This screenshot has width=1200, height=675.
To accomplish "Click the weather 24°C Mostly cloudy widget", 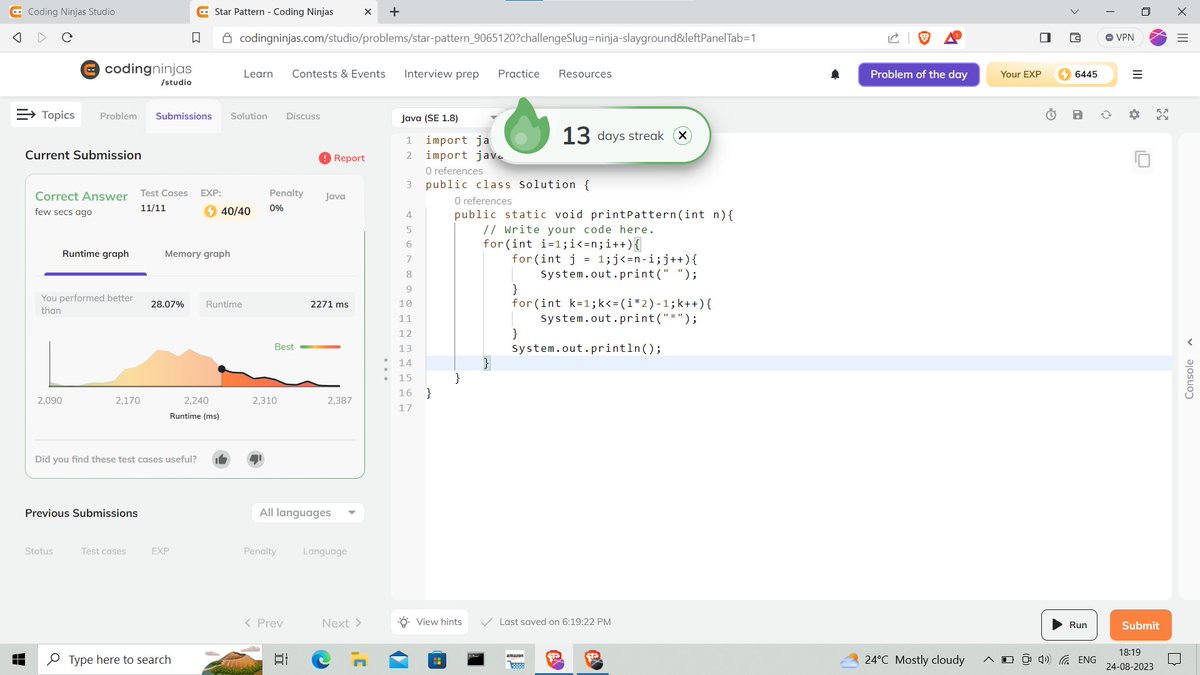I will tap(902, 660).
